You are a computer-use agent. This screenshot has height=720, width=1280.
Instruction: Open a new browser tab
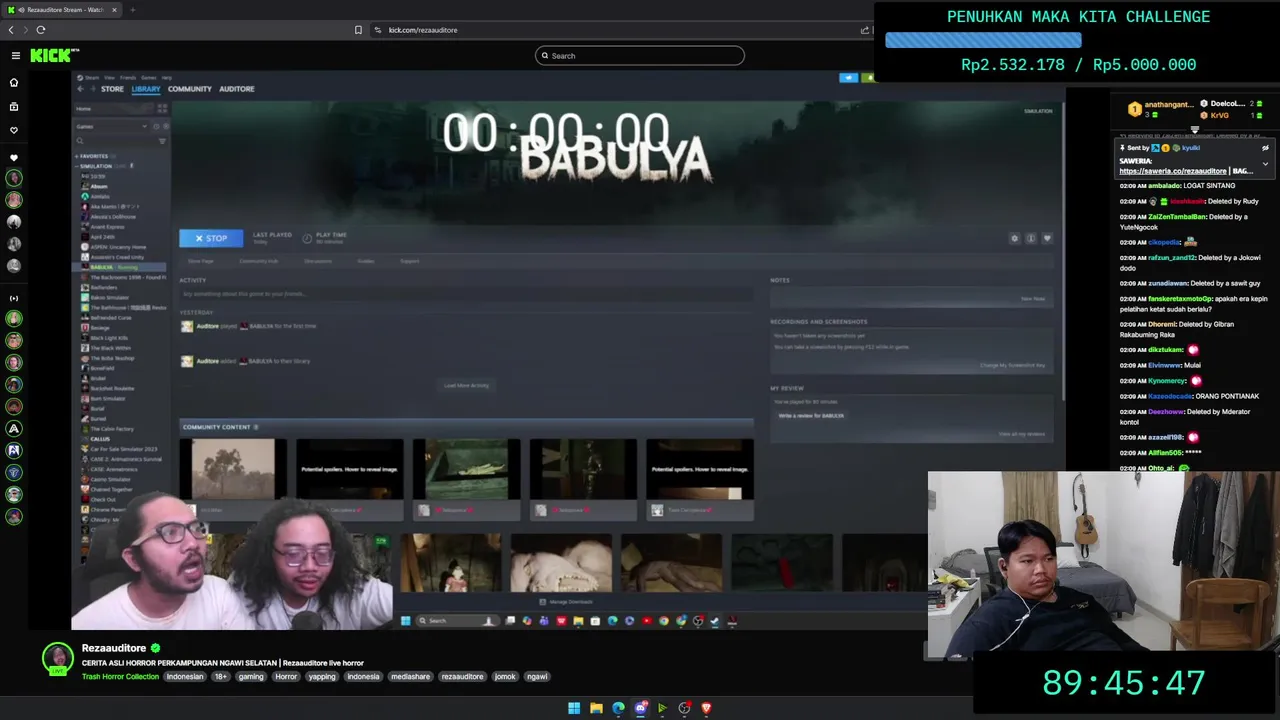pos(132,10)
